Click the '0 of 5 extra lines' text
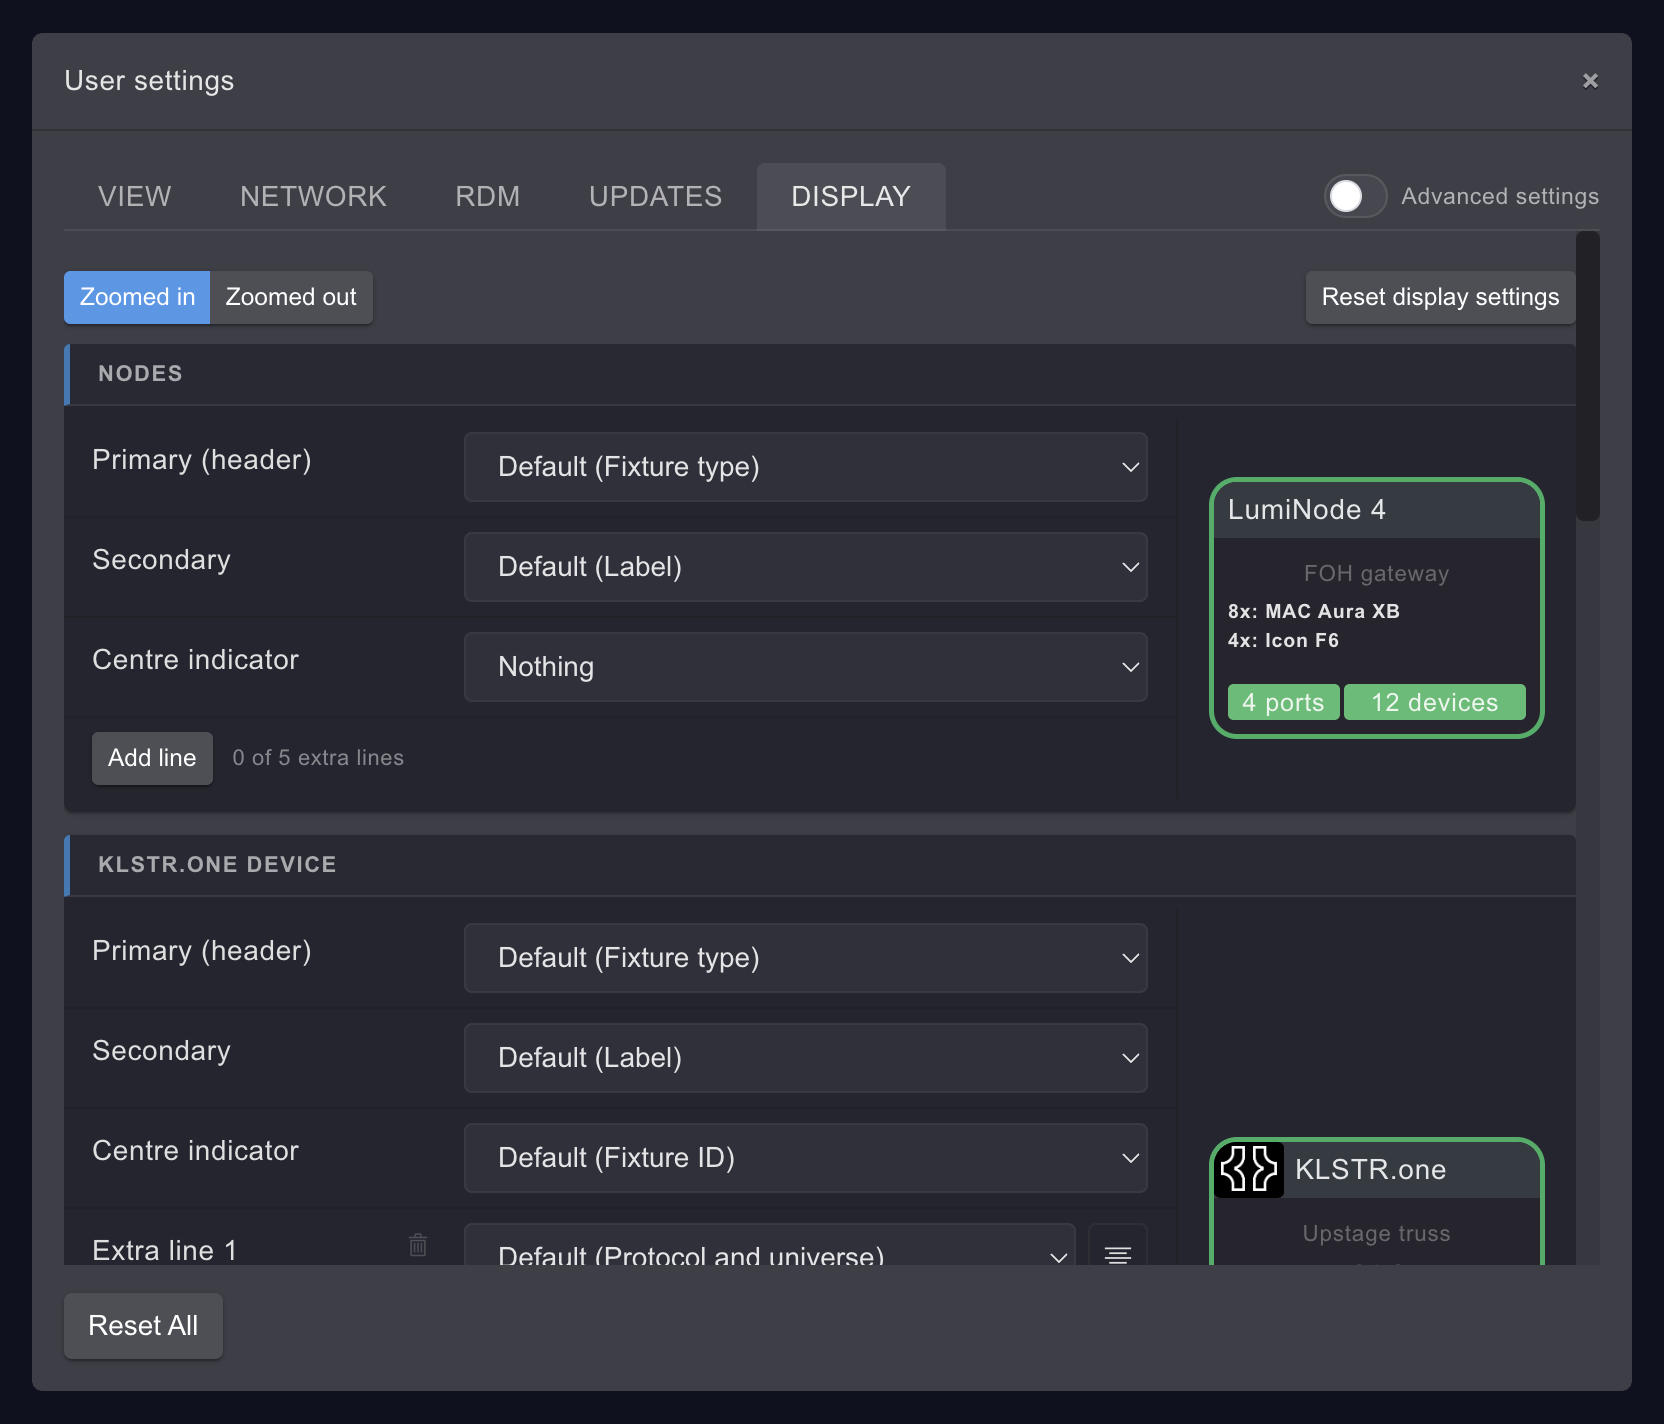The width and height of the screenshot is (1664, 1424). click(318, 758)
